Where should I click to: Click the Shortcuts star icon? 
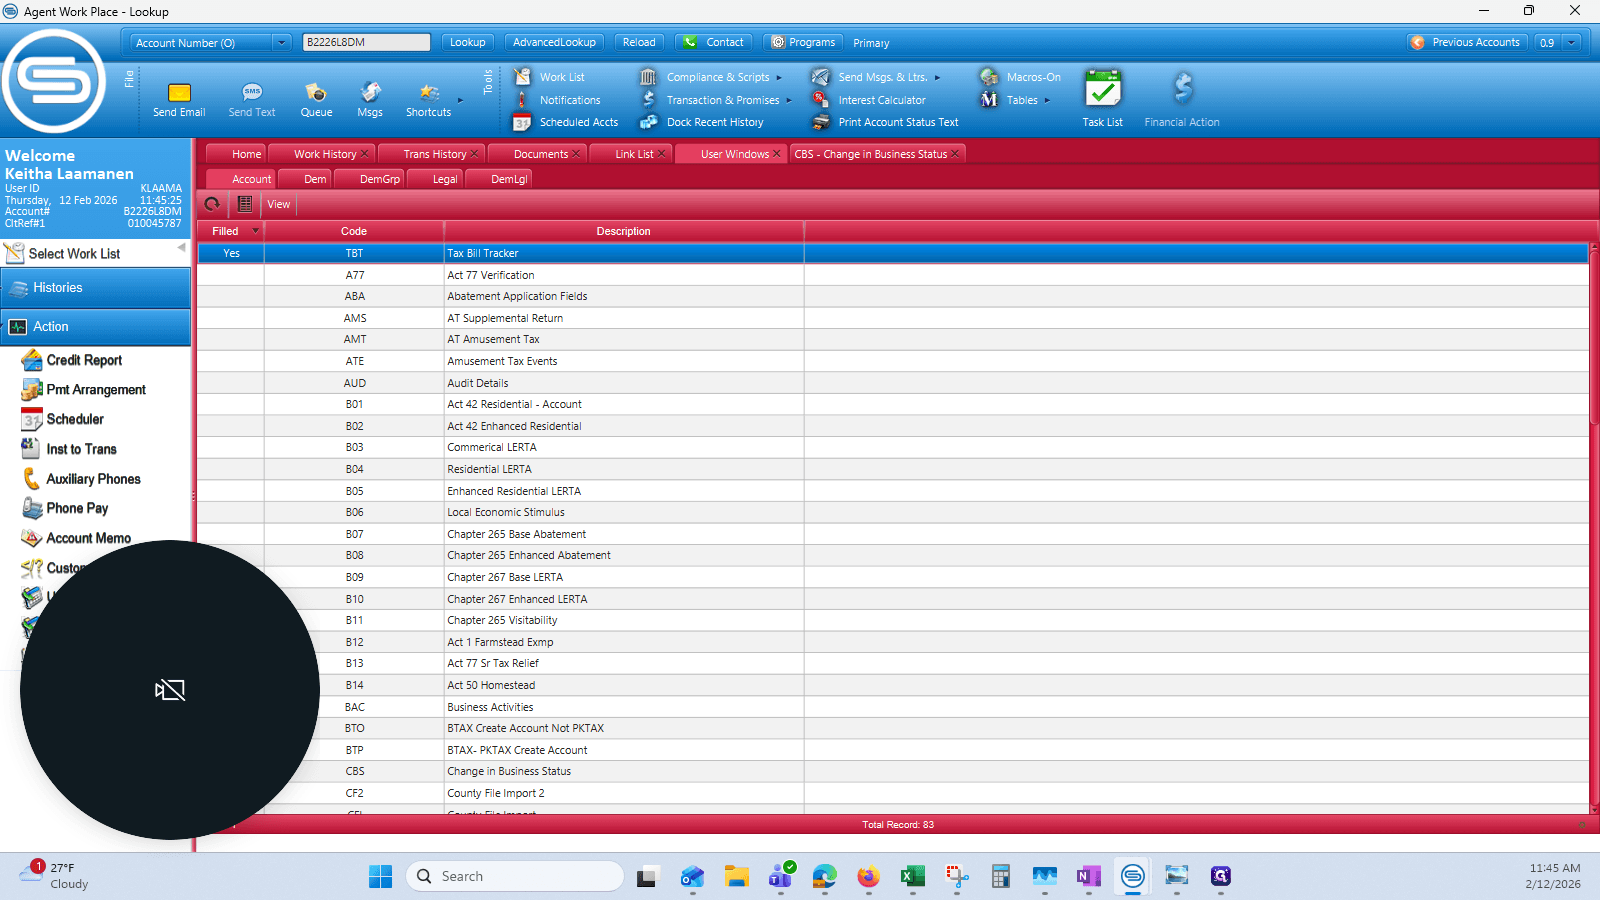429,92
